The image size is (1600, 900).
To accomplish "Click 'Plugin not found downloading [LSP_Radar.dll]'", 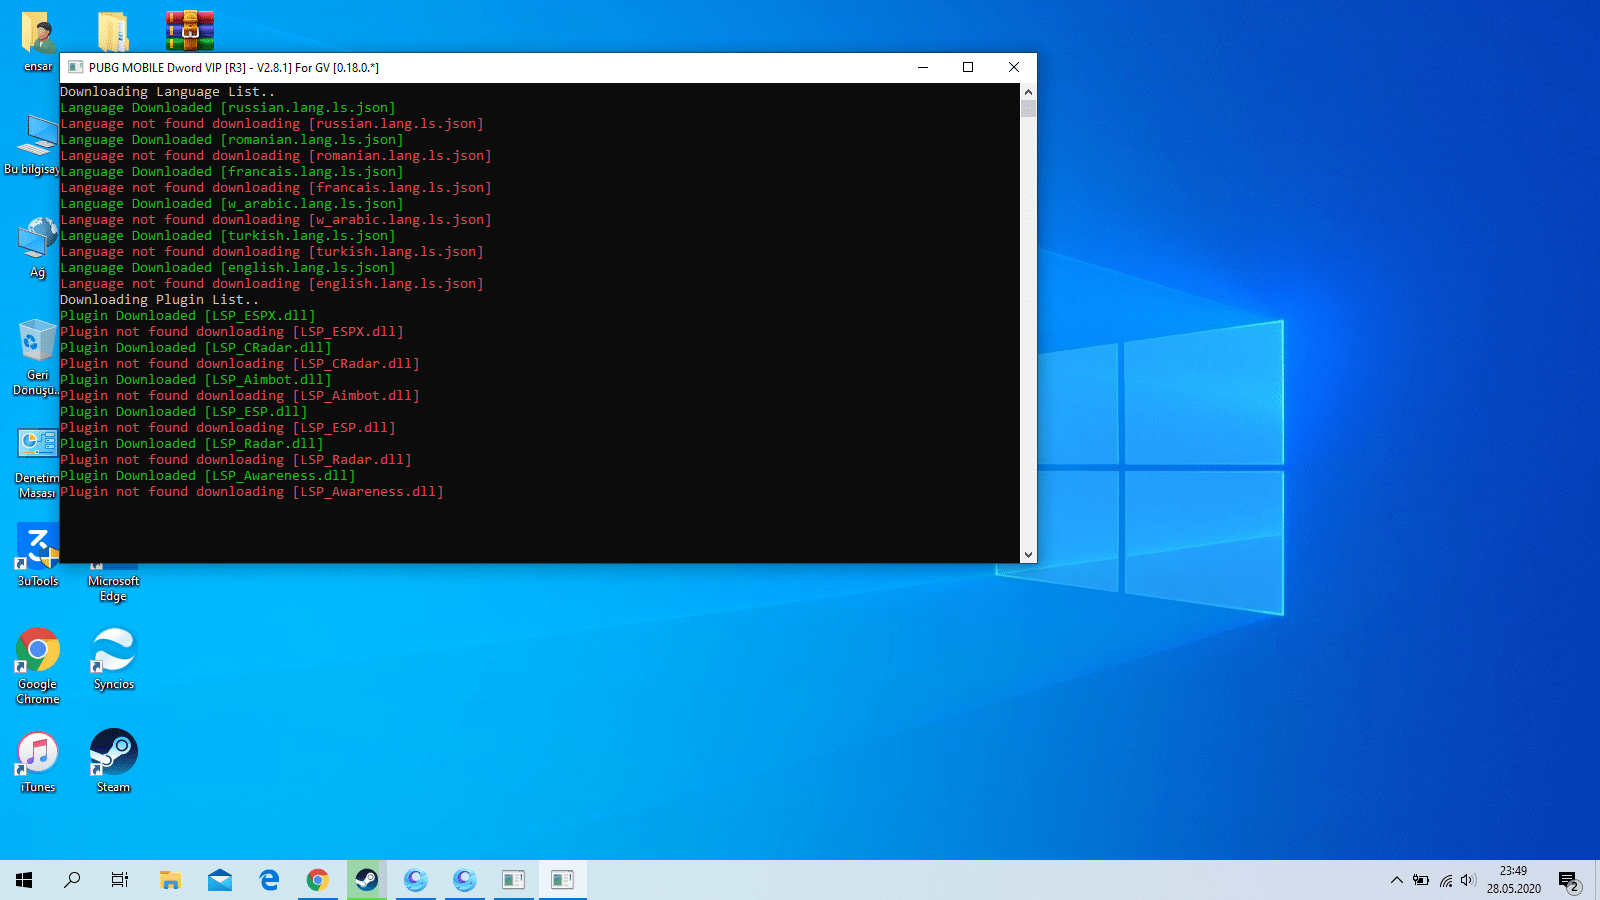I will click(236, 460).
